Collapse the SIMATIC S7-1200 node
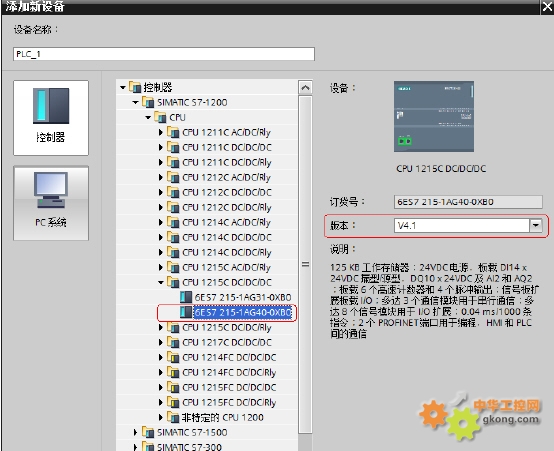The height and width of the screenshot is (451, 554). click(135, 102)
